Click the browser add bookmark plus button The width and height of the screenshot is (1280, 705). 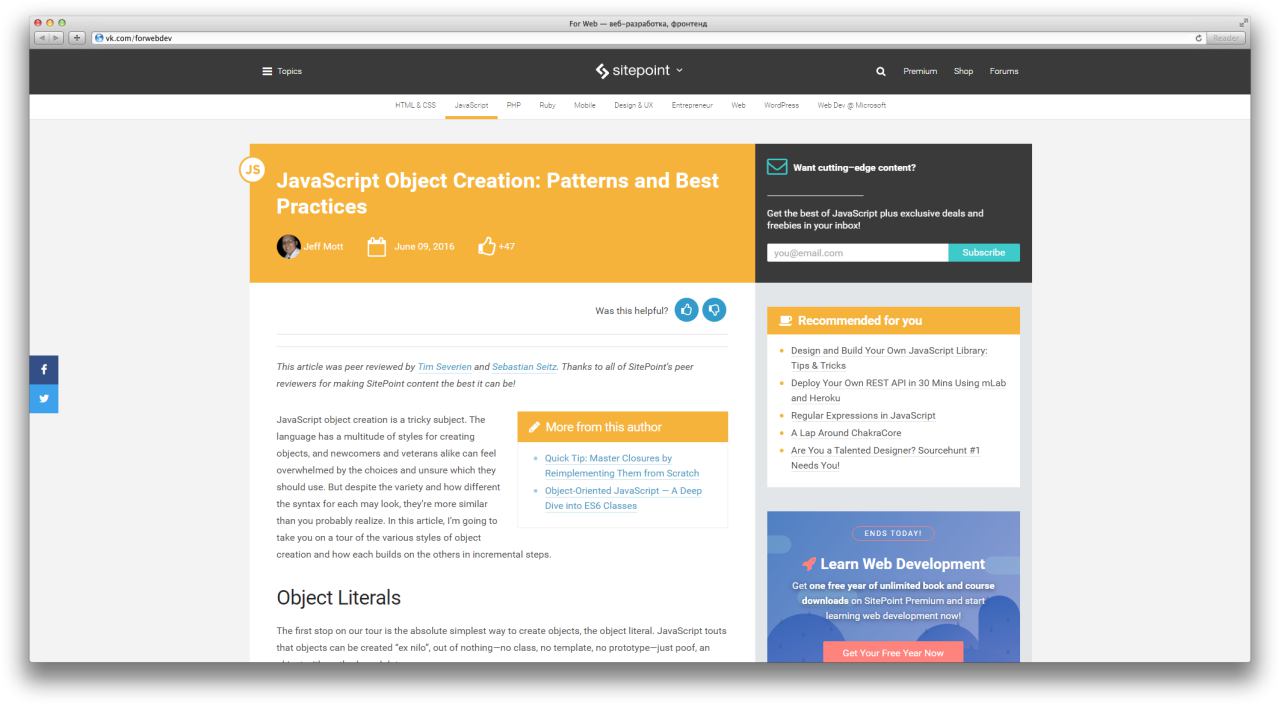coord(77,38)
